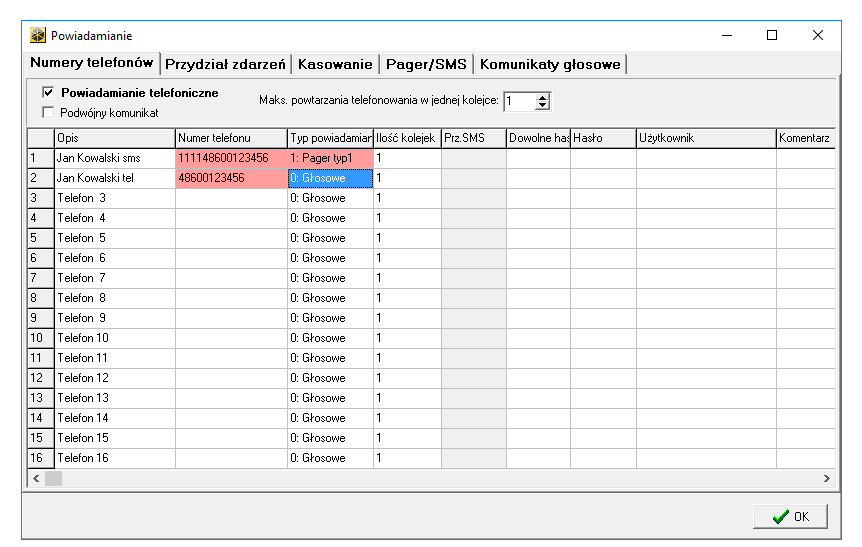Select the Jan Kowalski tel description cell
The width and height of the screenshot is (862, 547).
[114, 178]
